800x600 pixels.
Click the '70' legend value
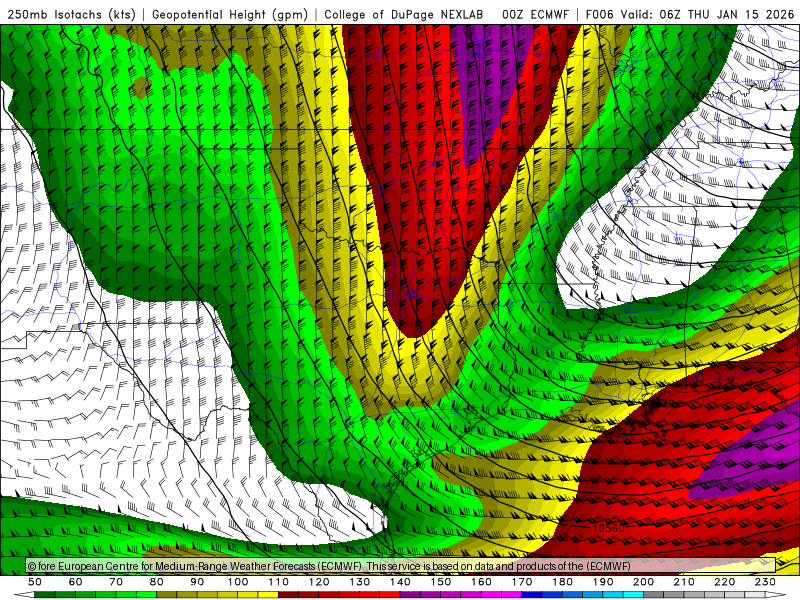click(x=116, y=582)
